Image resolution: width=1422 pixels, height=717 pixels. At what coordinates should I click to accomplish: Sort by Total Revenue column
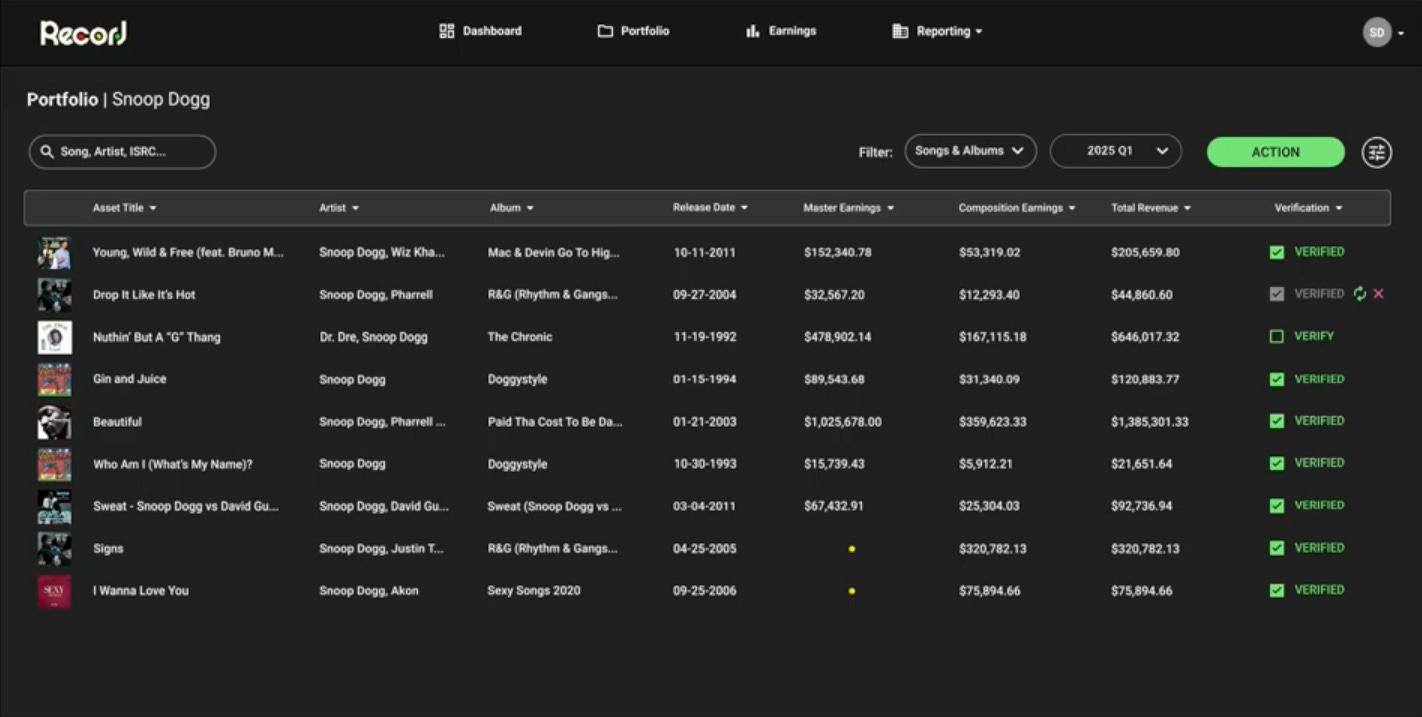[1151, 208]
